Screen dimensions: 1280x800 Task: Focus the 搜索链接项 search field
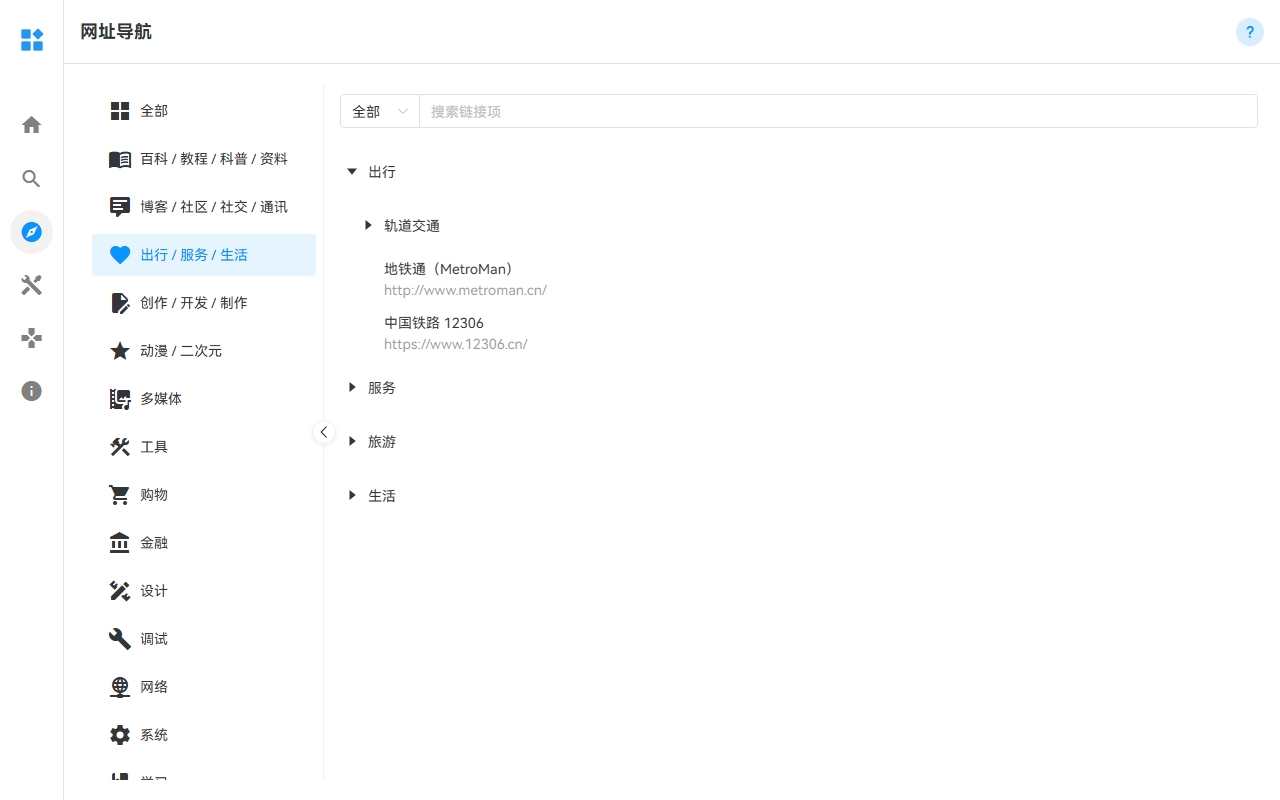[837, 112]
